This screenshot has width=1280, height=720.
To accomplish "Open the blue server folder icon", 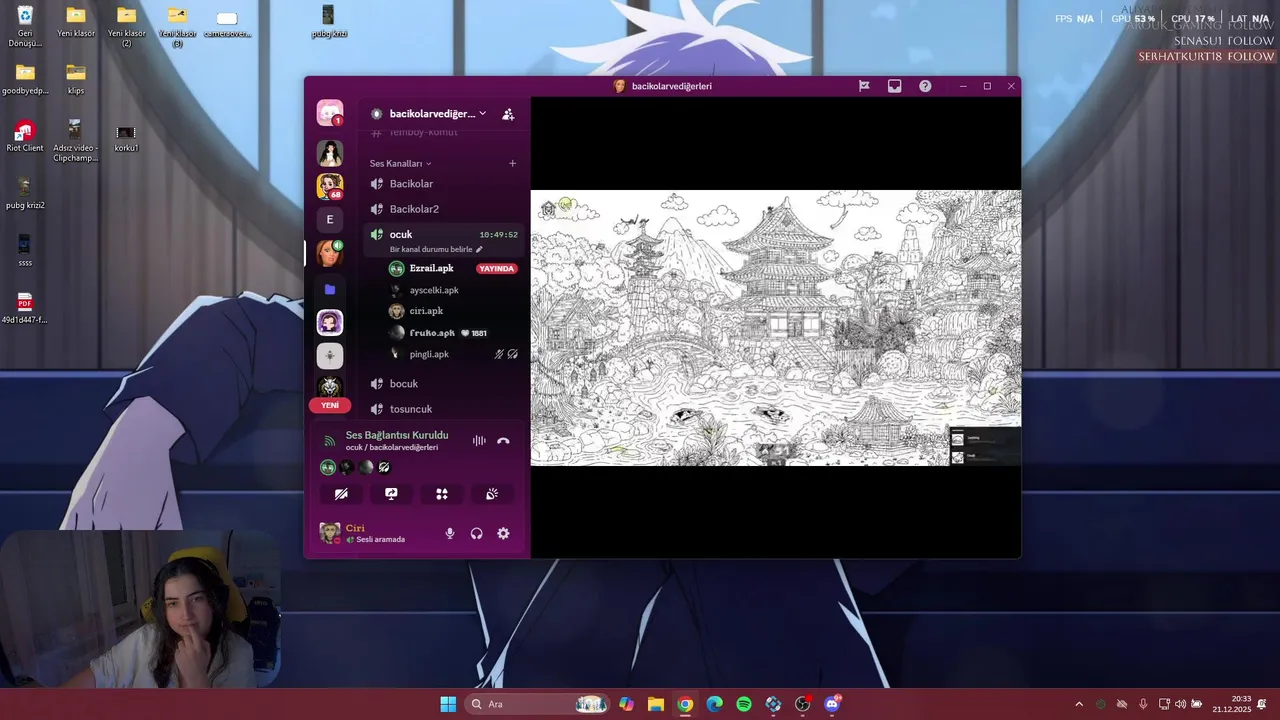I will [x=330, y=289].
